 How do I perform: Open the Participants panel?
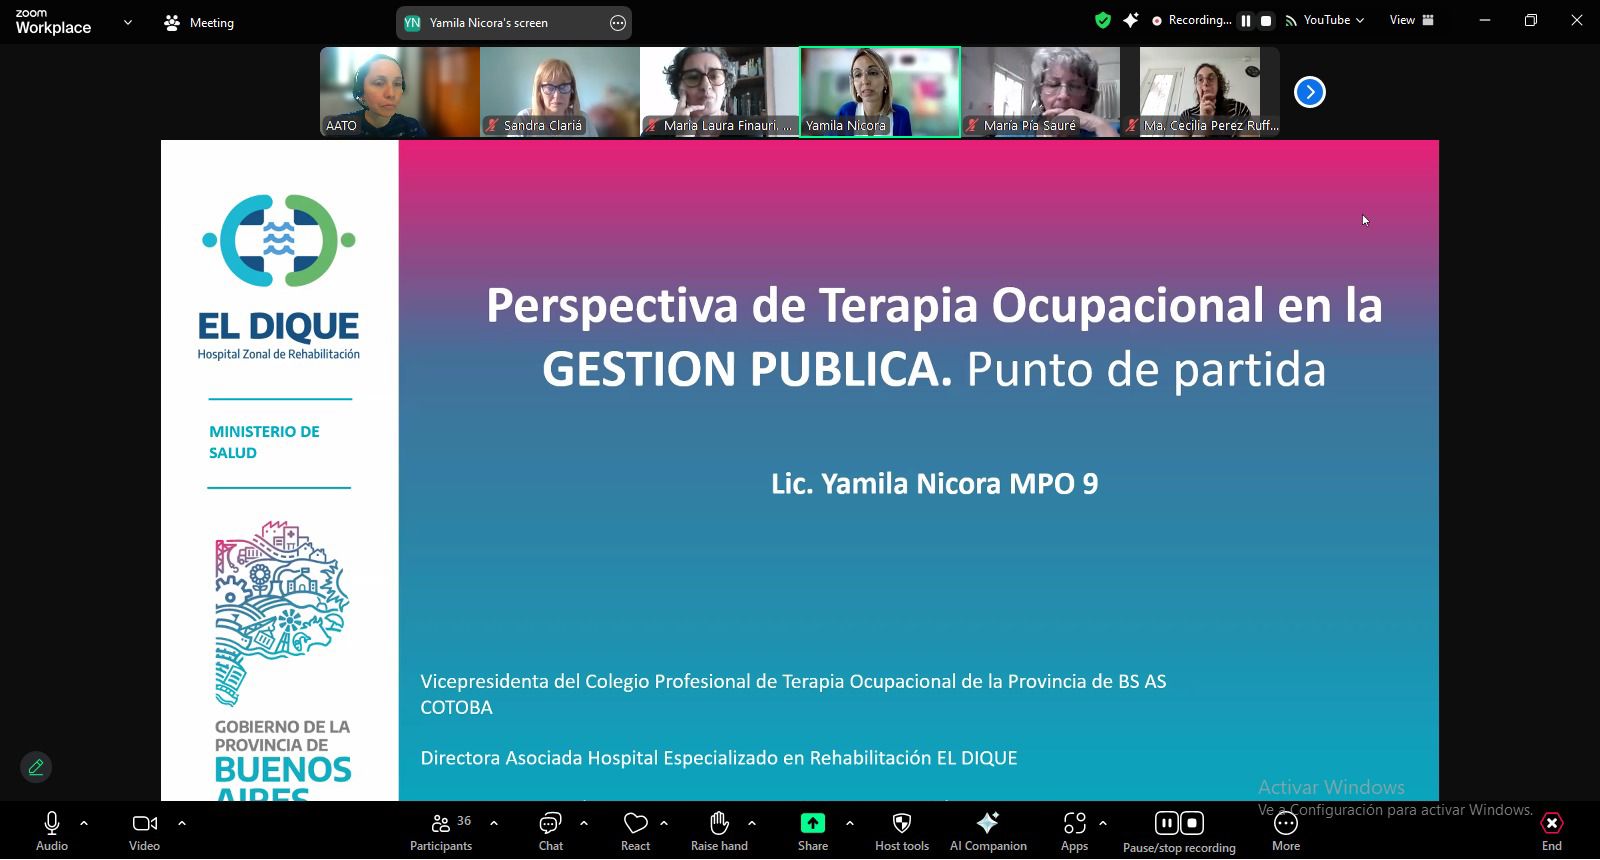(x=441, y=831)
